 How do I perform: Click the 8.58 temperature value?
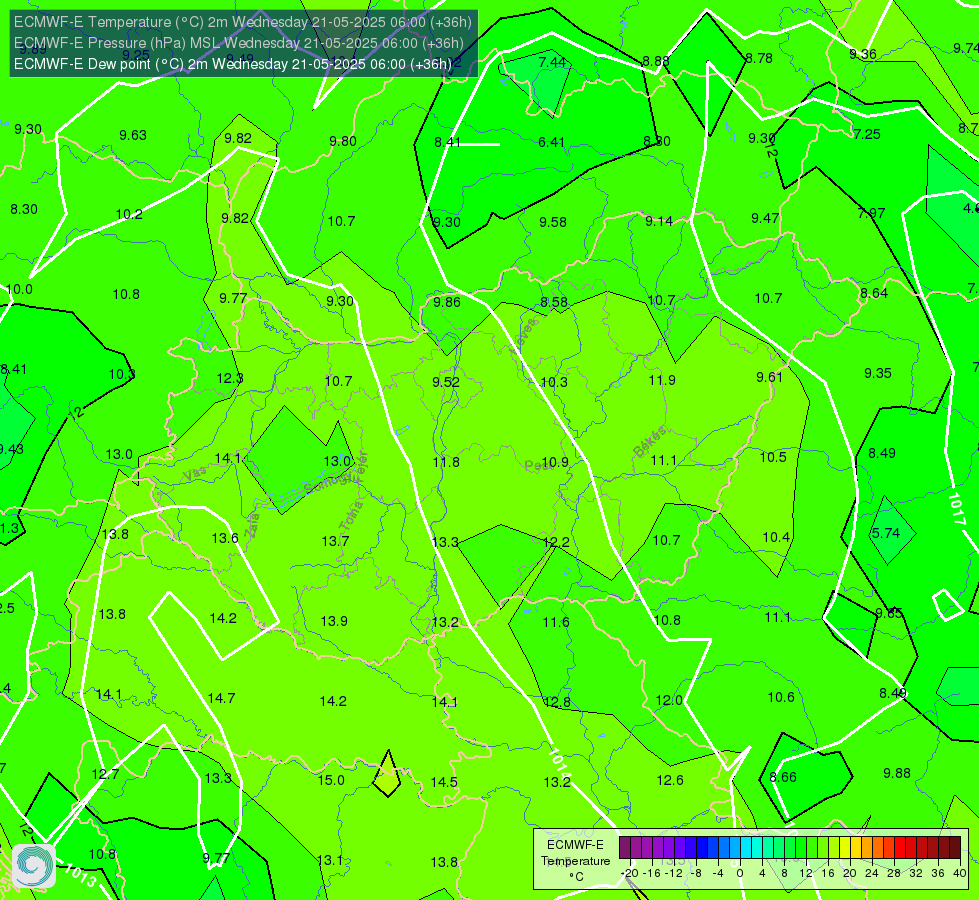554,302
